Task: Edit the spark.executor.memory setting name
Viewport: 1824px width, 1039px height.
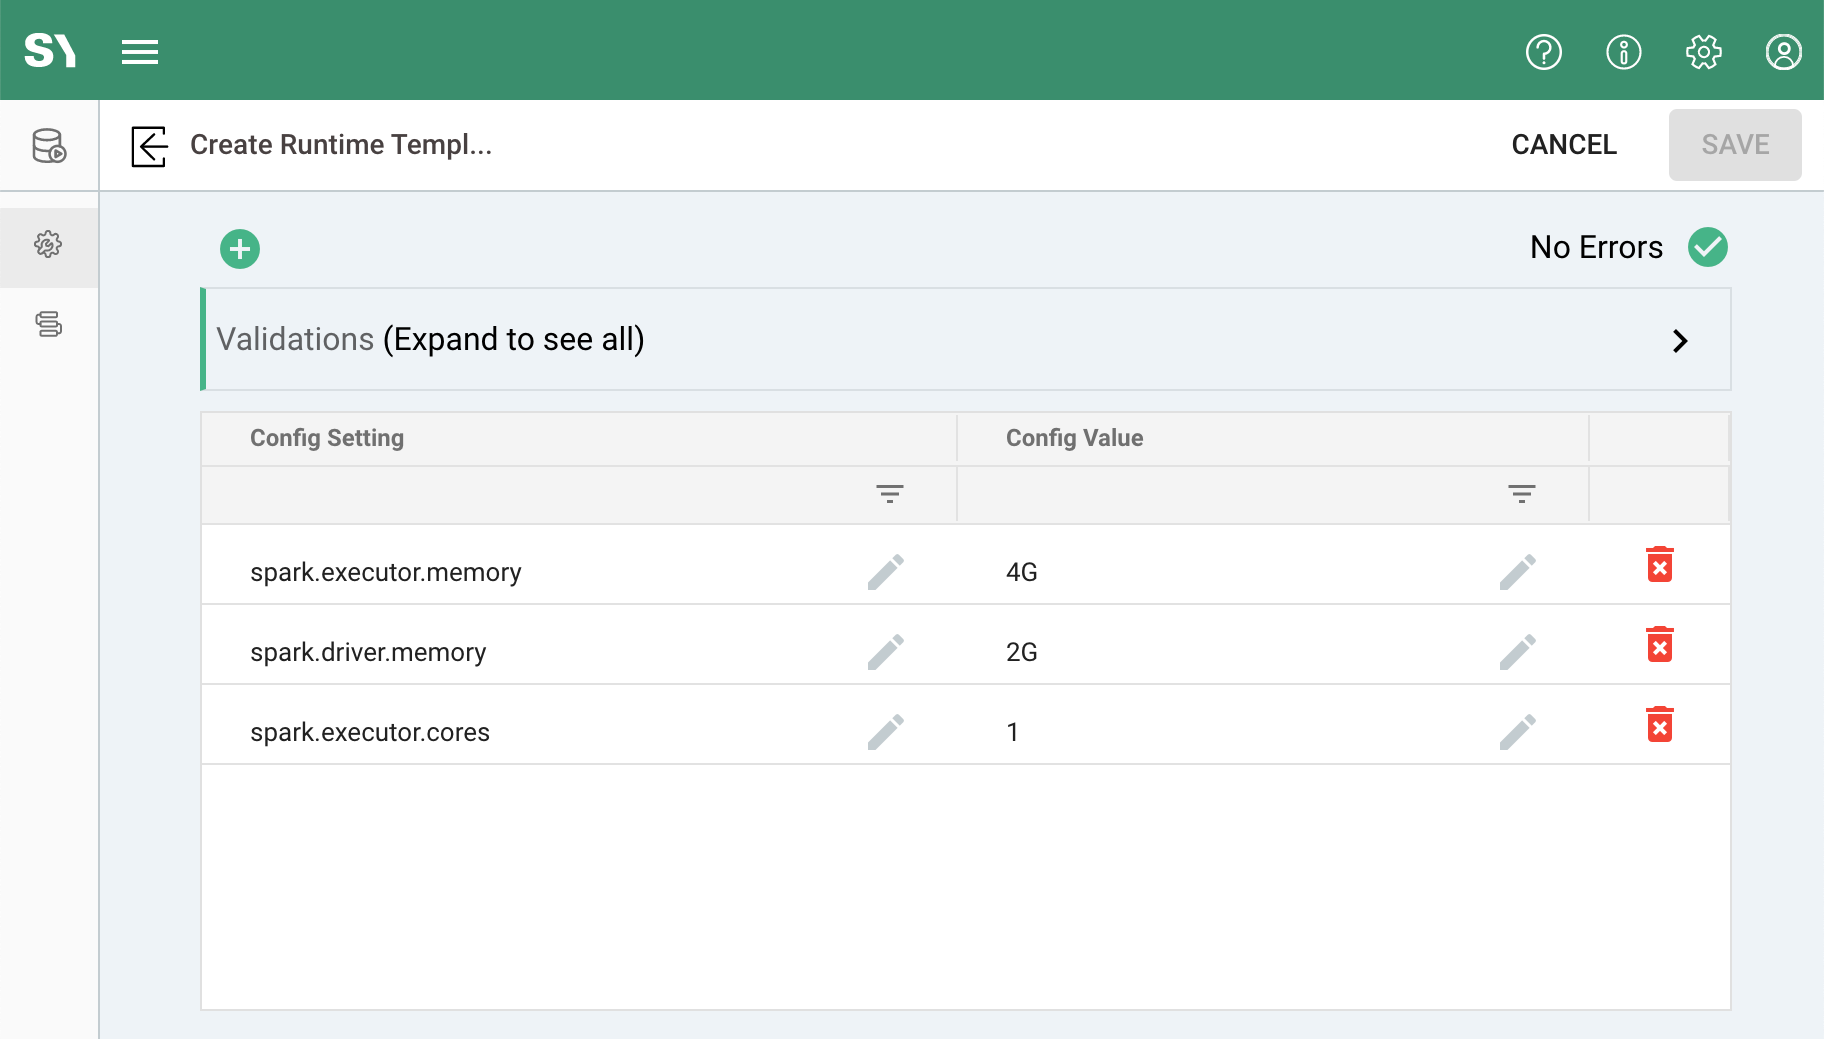Action: [887, 571]
